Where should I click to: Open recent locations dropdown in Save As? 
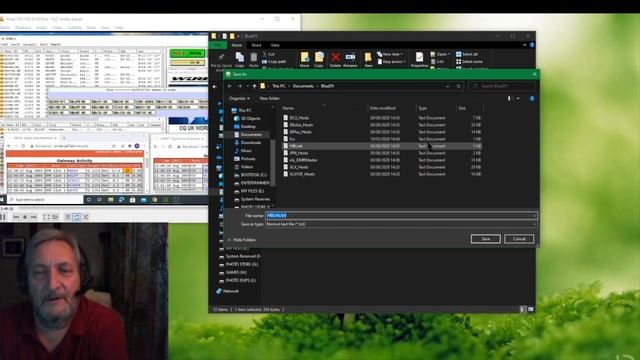click(247, 86)
